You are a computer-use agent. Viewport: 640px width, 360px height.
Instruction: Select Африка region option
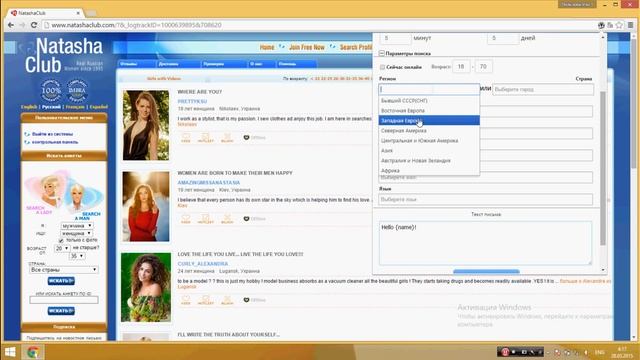coord(429,171)
